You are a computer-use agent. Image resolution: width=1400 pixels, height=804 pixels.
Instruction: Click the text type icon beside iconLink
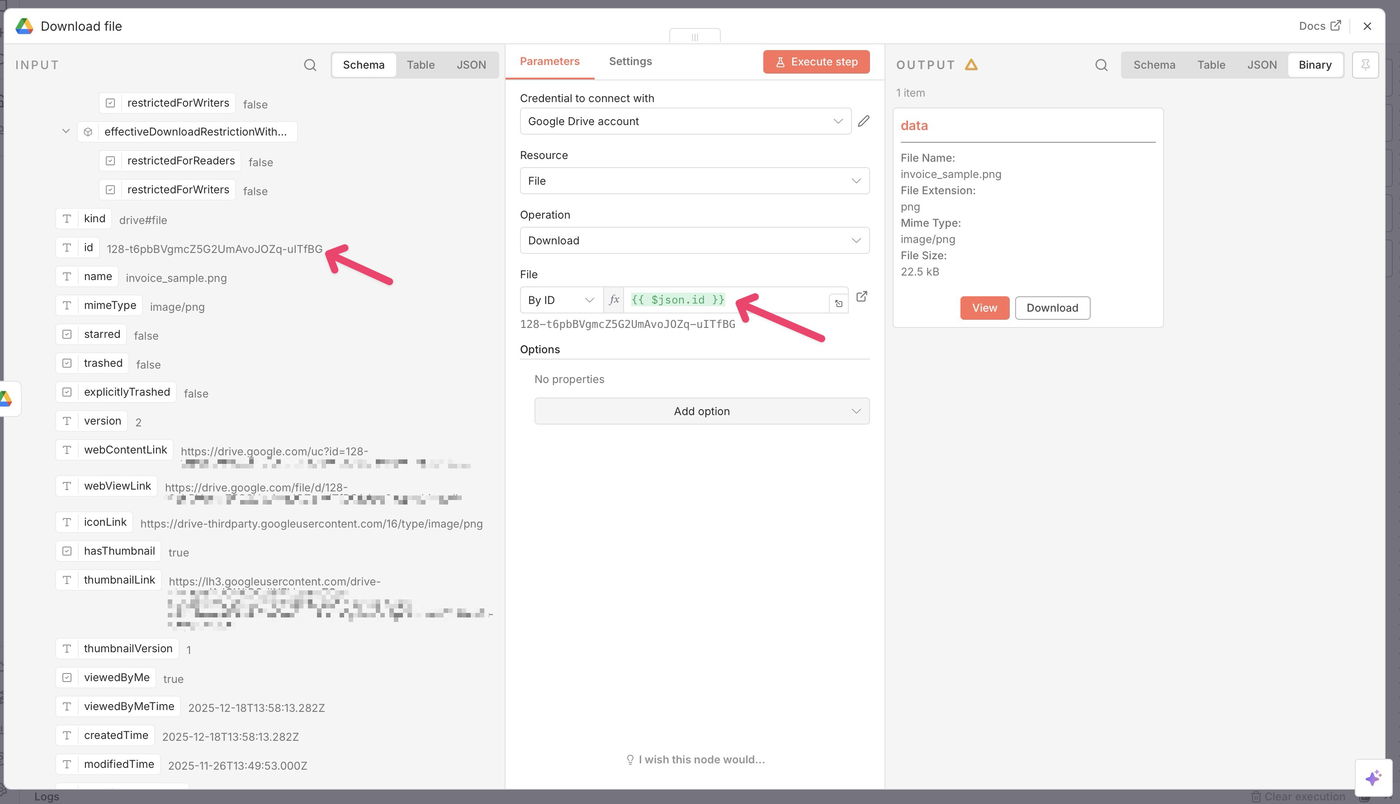(67, 522)
